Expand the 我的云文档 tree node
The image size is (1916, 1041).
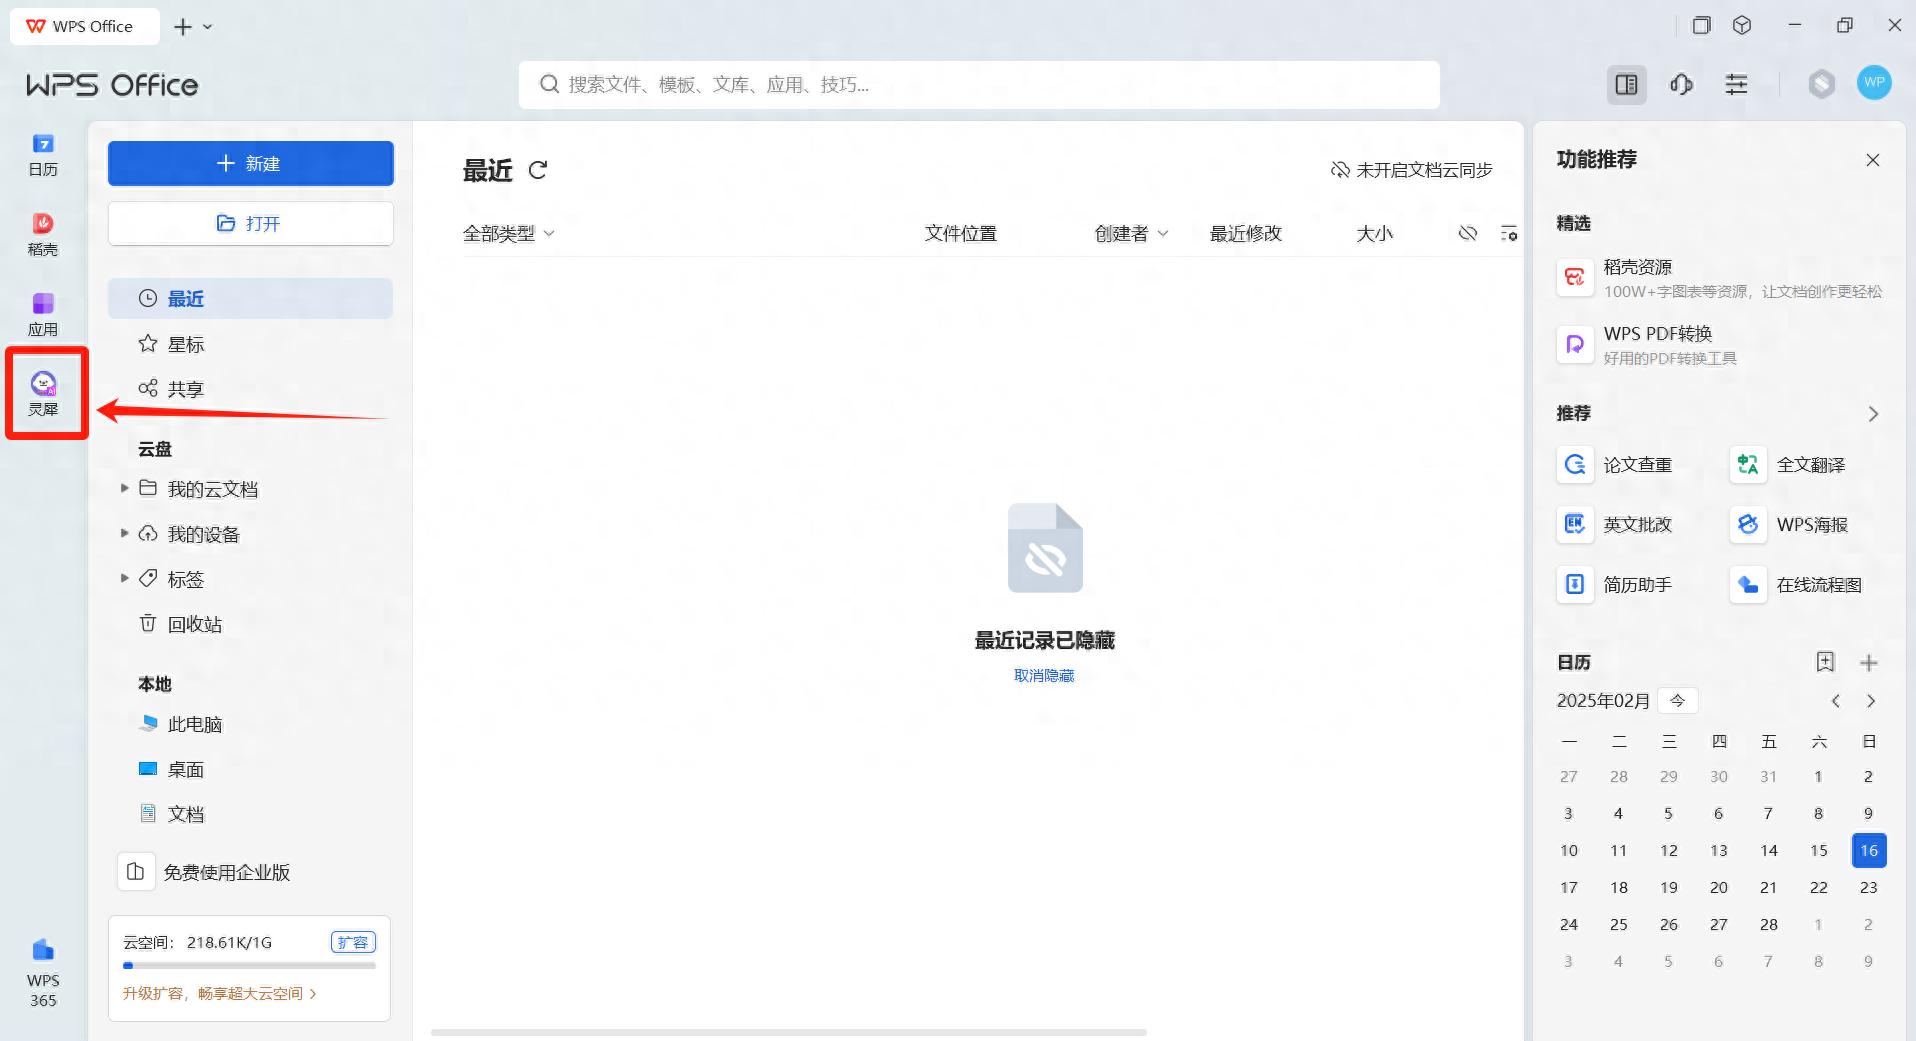pos(125,488)
